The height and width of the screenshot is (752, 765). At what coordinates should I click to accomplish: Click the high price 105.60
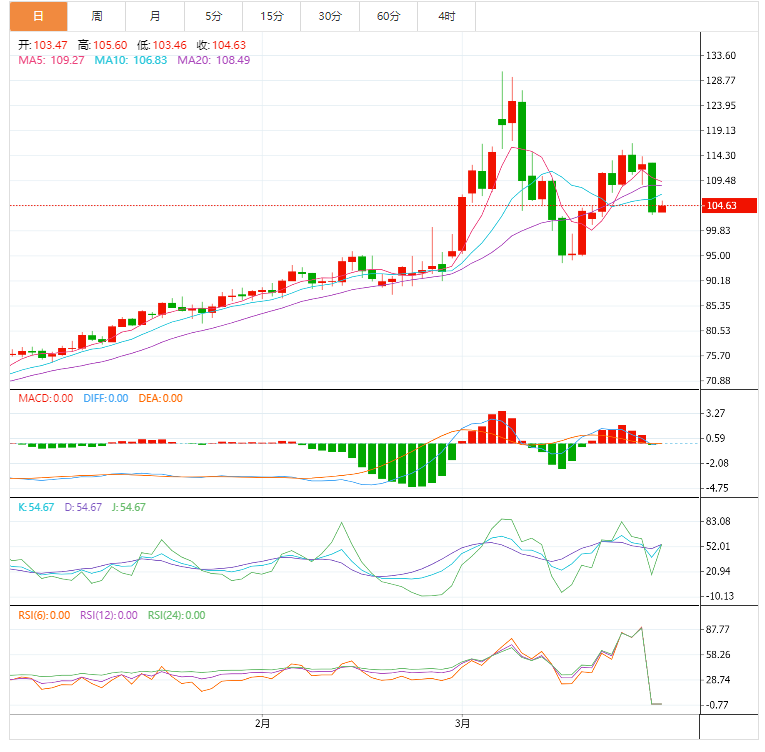(110, 45)
